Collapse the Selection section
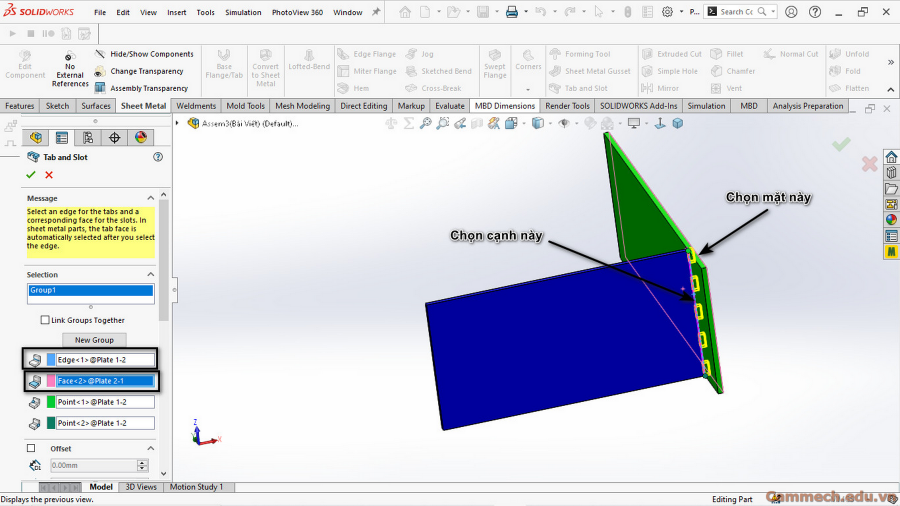 pyautogui.click(x=150, y=274)
